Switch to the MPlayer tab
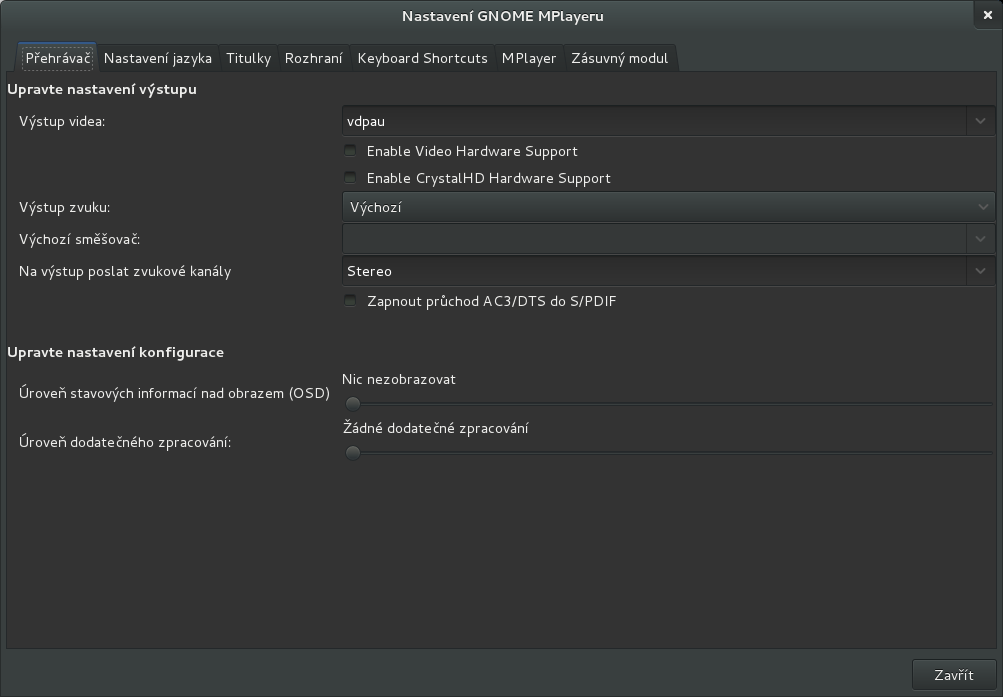1003x697 pixels. coord(529,58)
